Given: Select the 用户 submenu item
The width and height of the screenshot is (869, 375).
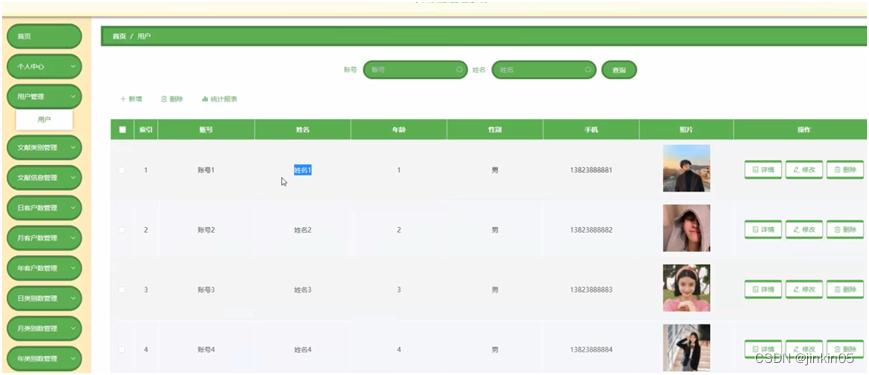Looking at the screenshot, I should pyautogui.click(x=44, y=120).
